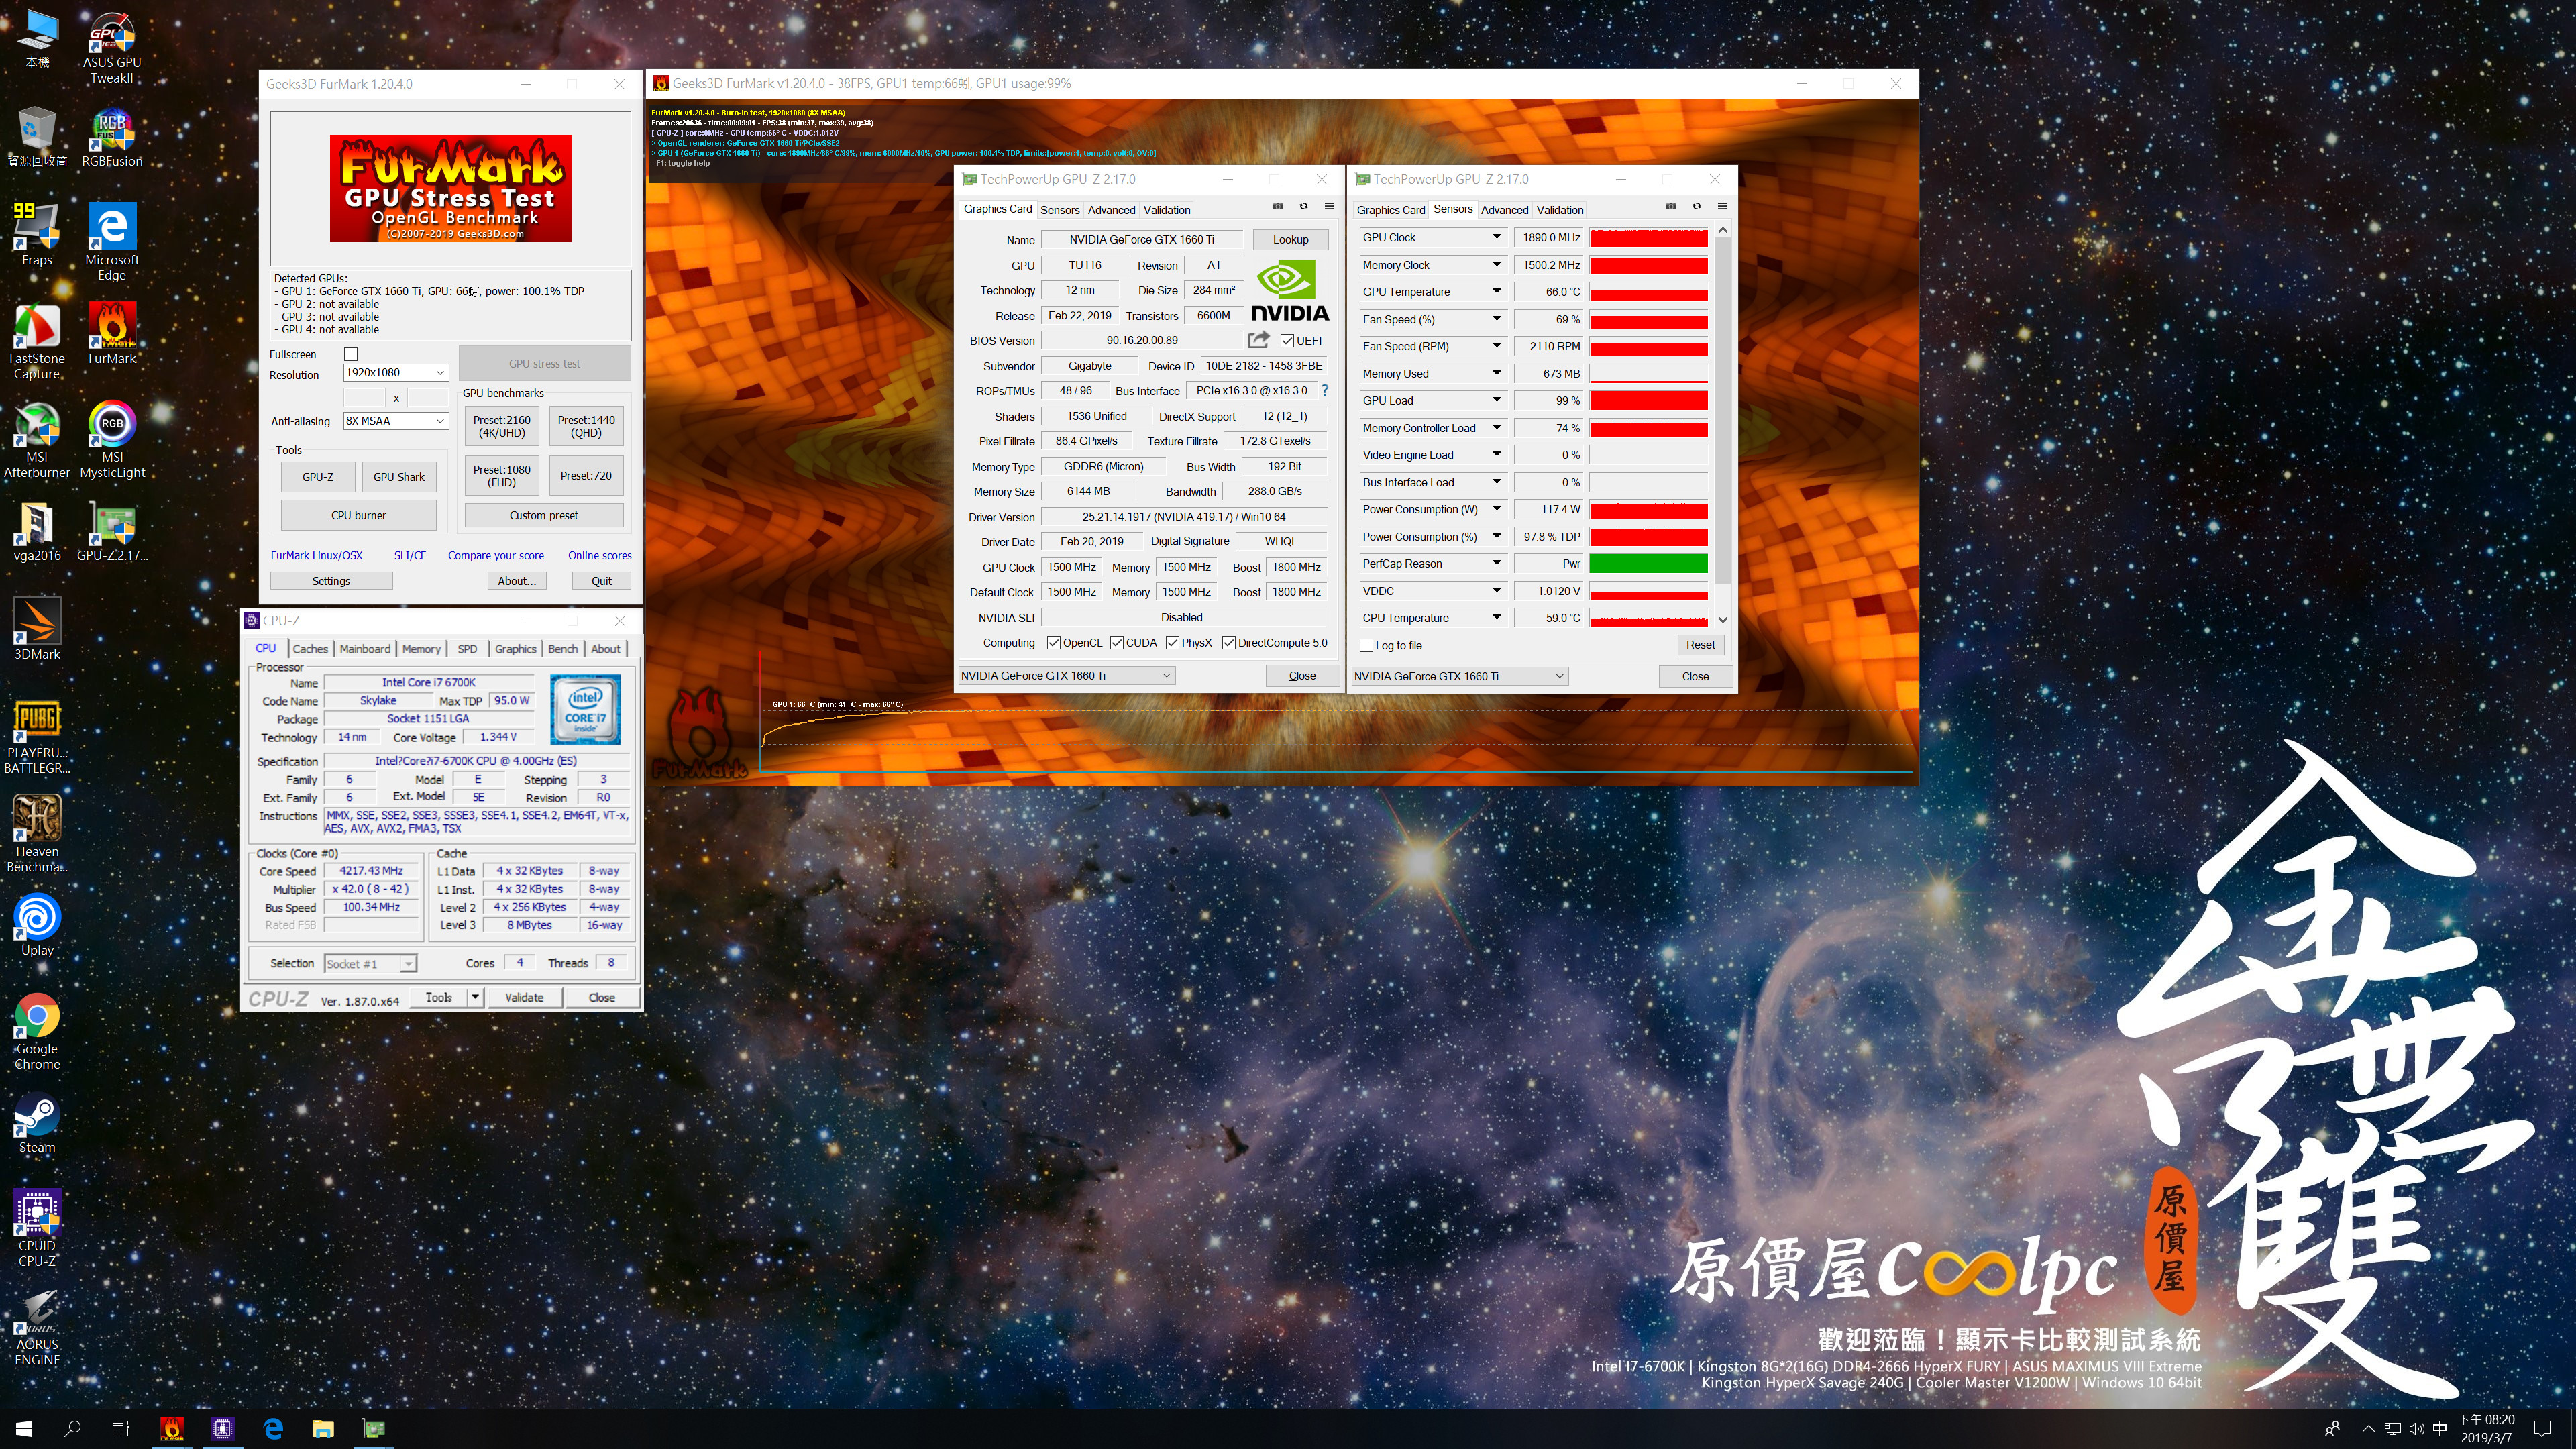Click GPU Load red sensor graph

click(1648, 401)
